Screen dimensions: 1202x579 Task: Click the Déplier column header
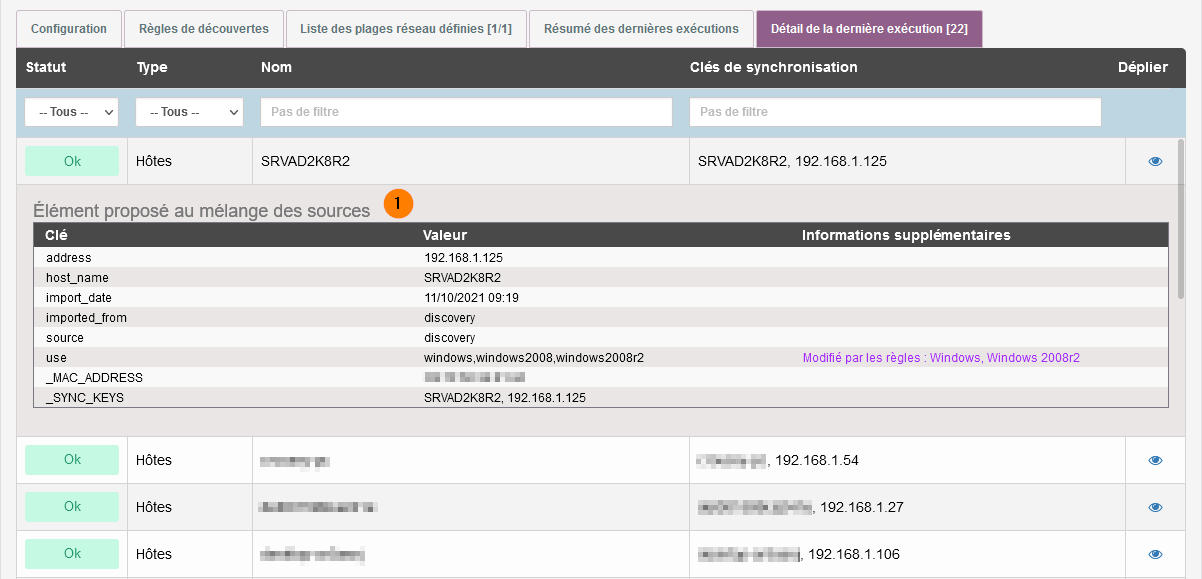click(1142, 68)
